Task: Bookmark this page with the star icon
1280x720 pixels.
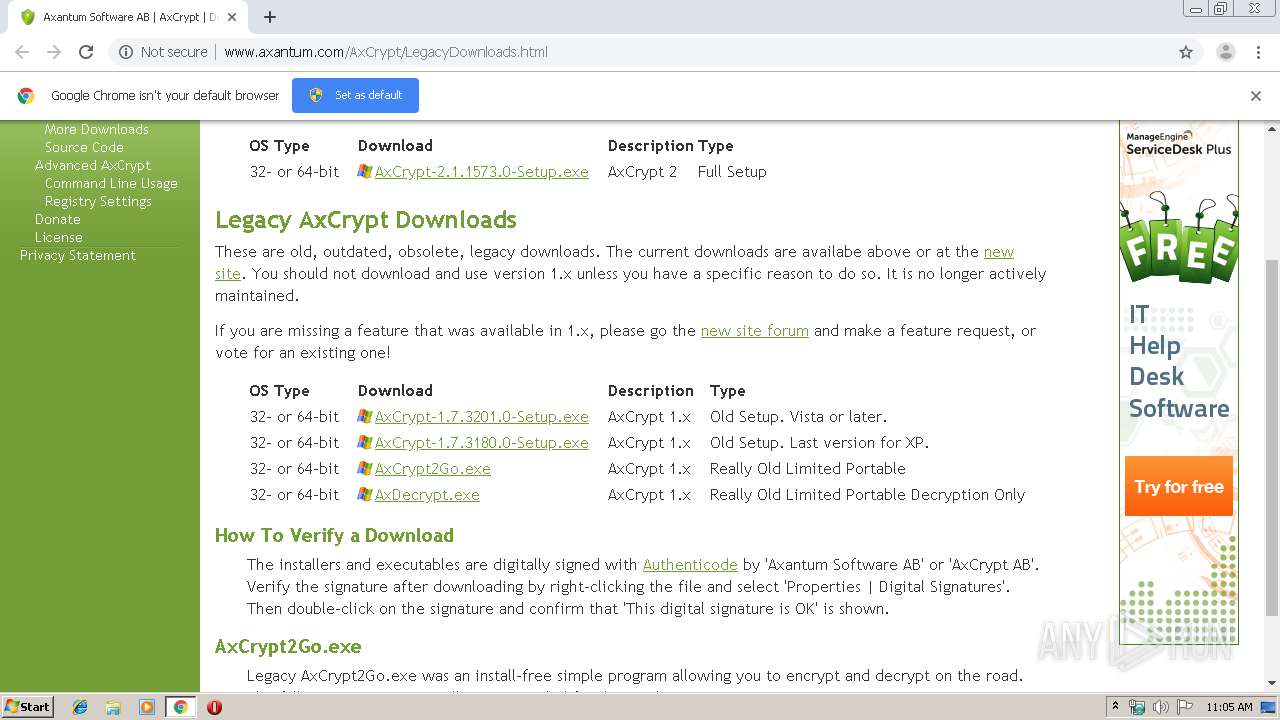Action: pyautogui.click(x=1186, y=52)
